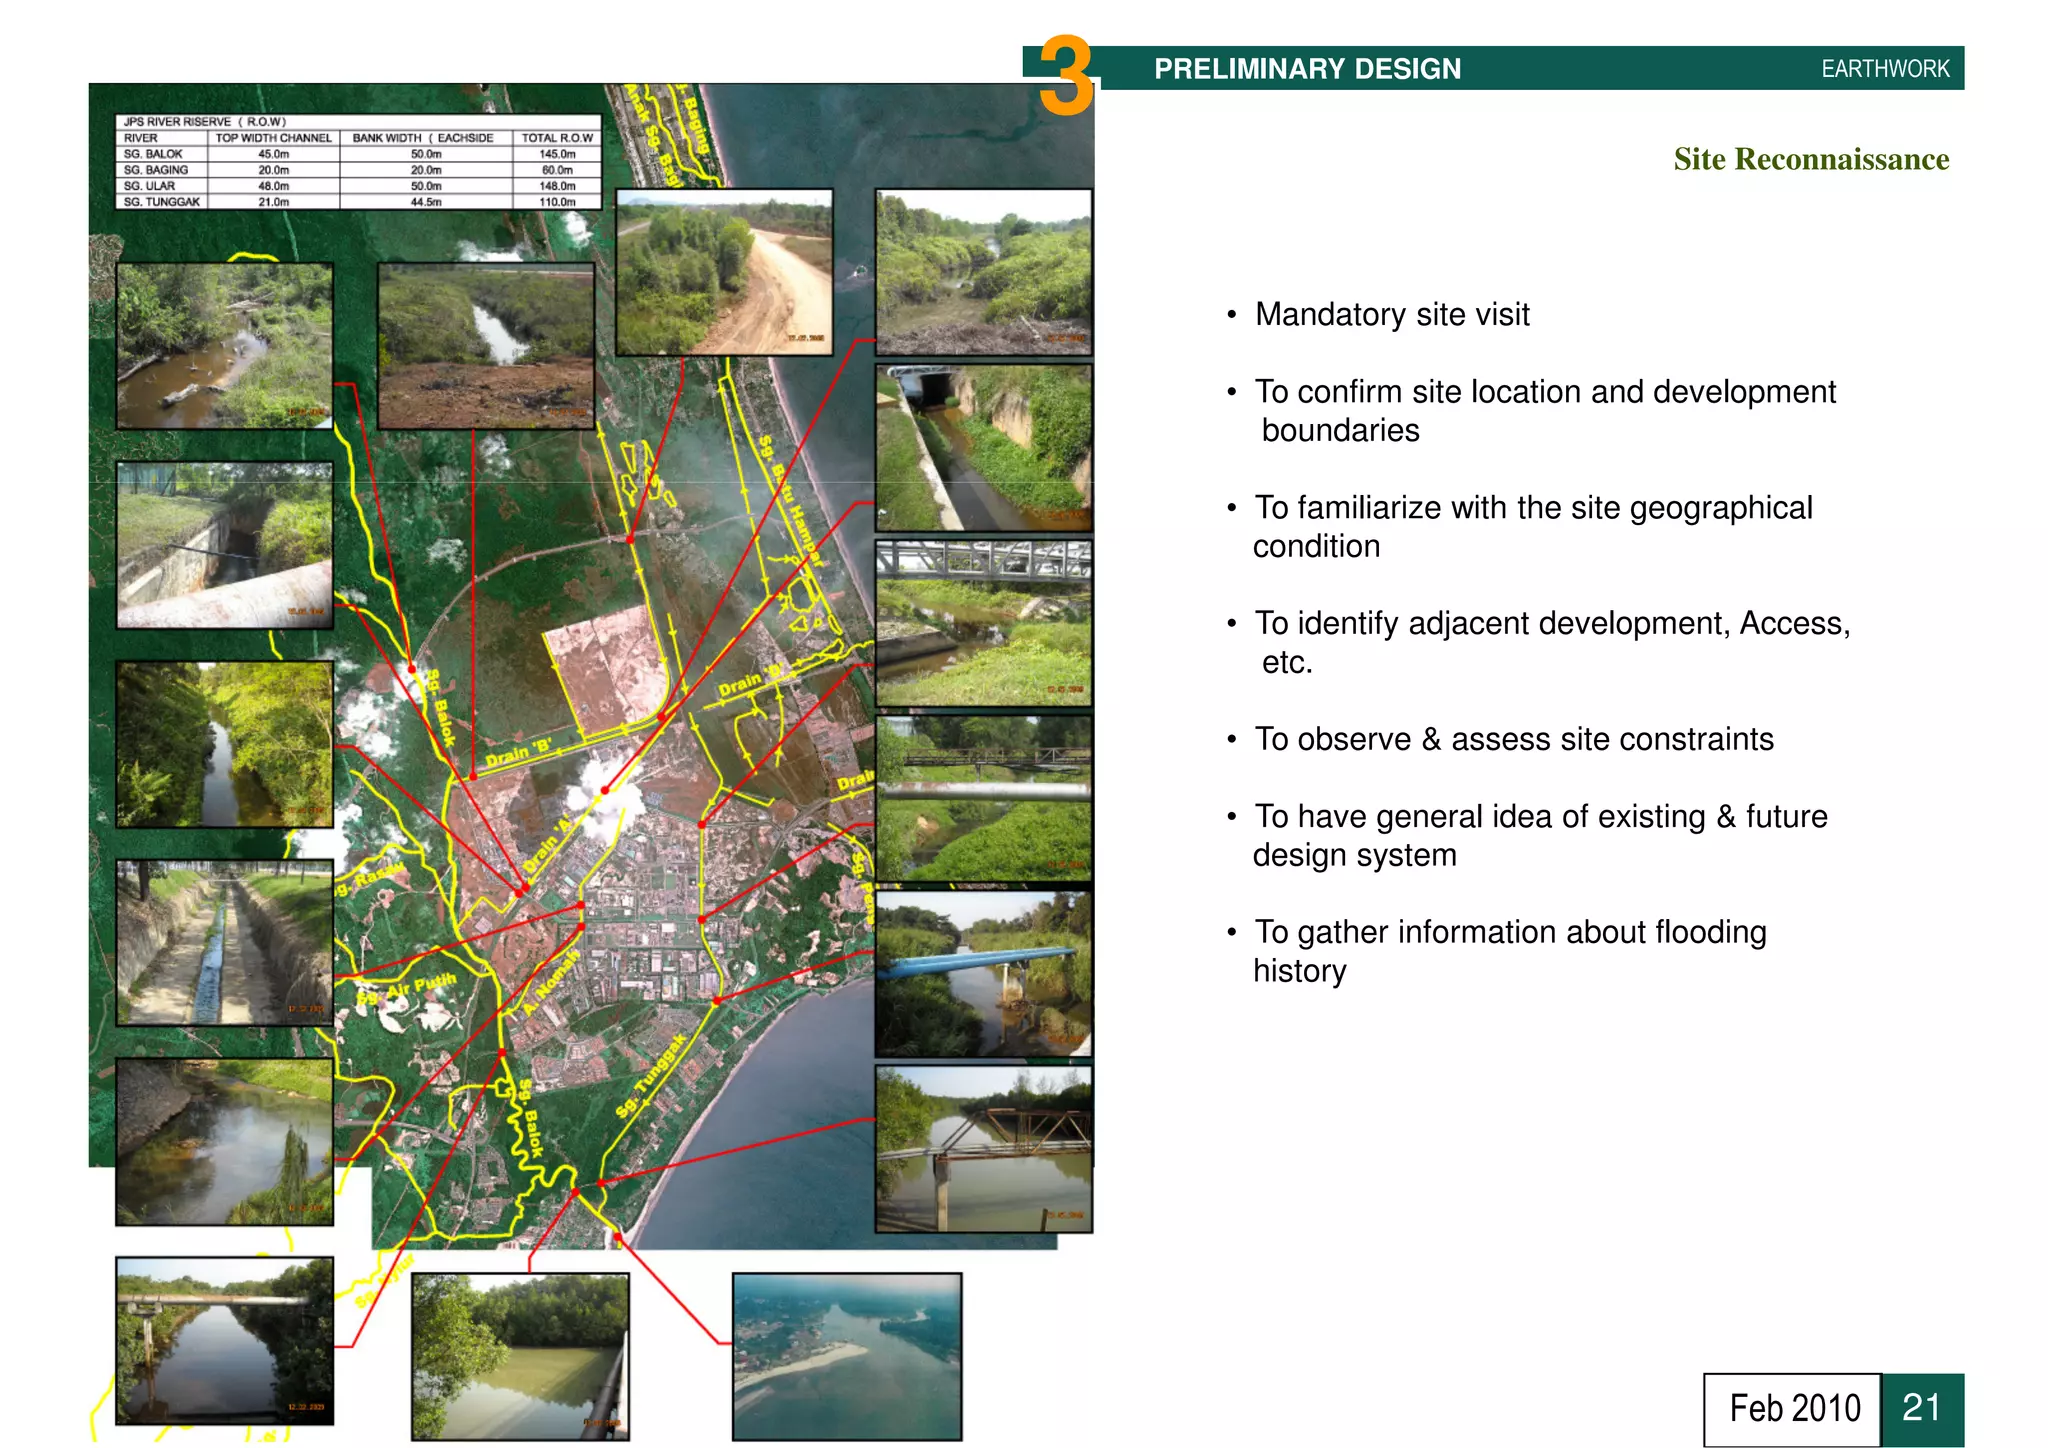
Task: Open the concrete lined drain photo
Action: tap(224, 942)
